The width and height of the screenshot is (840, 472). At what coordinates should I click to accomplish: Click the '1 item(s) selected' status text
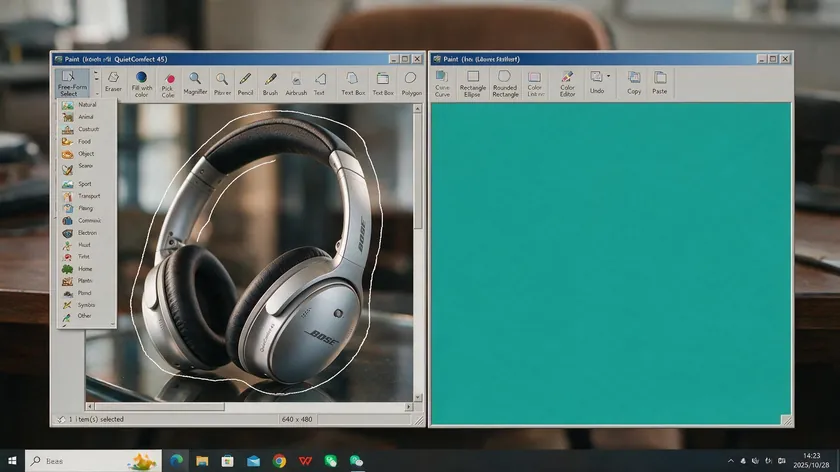tap(96, 419)
